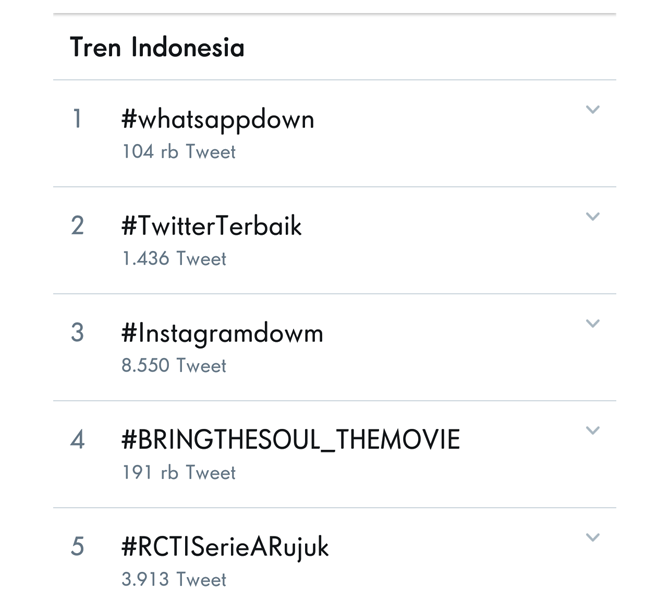Open the chevron for #BRINGTHESOUL_THEMOVIE trend
Image resolution: width=670 pixels, height=610 pixels.
(x=592, y=431)
